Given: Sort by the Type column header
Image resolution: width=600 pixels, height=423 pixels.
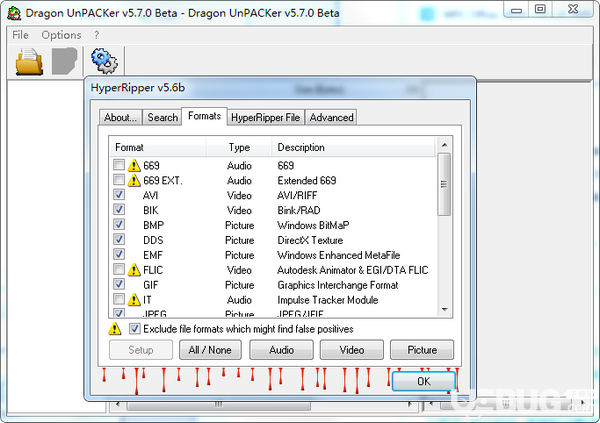Looking at the screenshot, I should (x=239, y=147).
